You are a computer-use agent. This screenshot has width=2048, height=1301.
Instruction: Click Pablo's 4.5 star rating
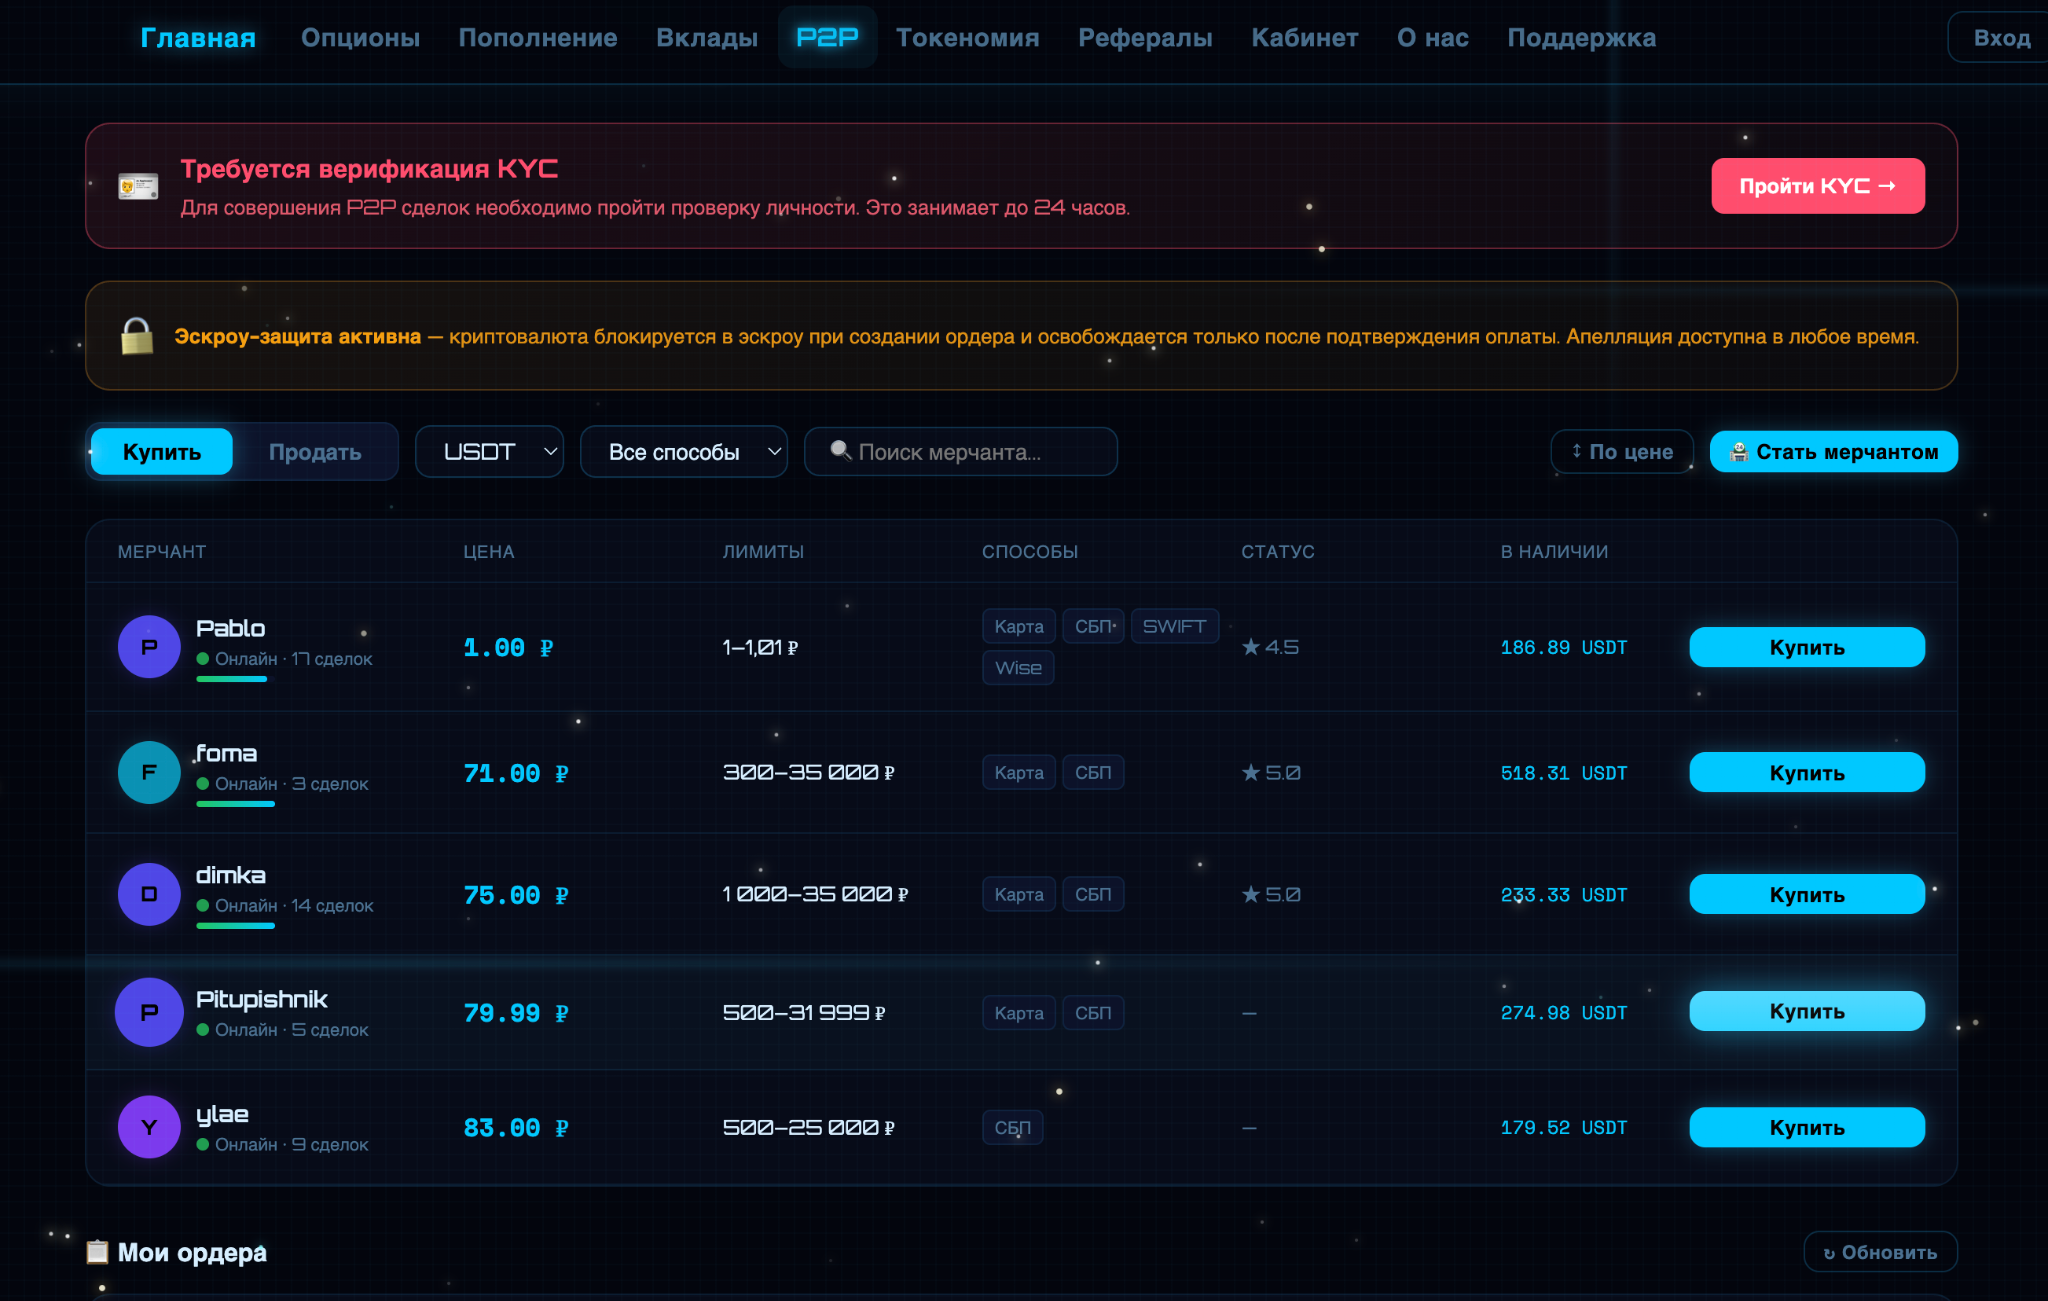pyautogui.click(x=1270, y=647)
